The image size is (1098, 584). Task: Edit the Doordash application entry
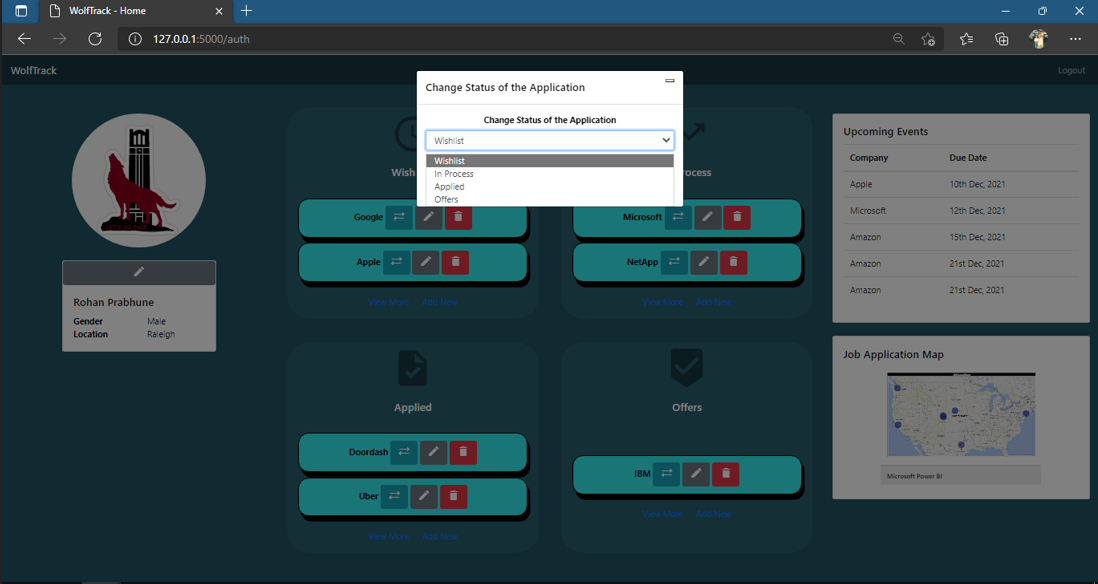point(433,452)
